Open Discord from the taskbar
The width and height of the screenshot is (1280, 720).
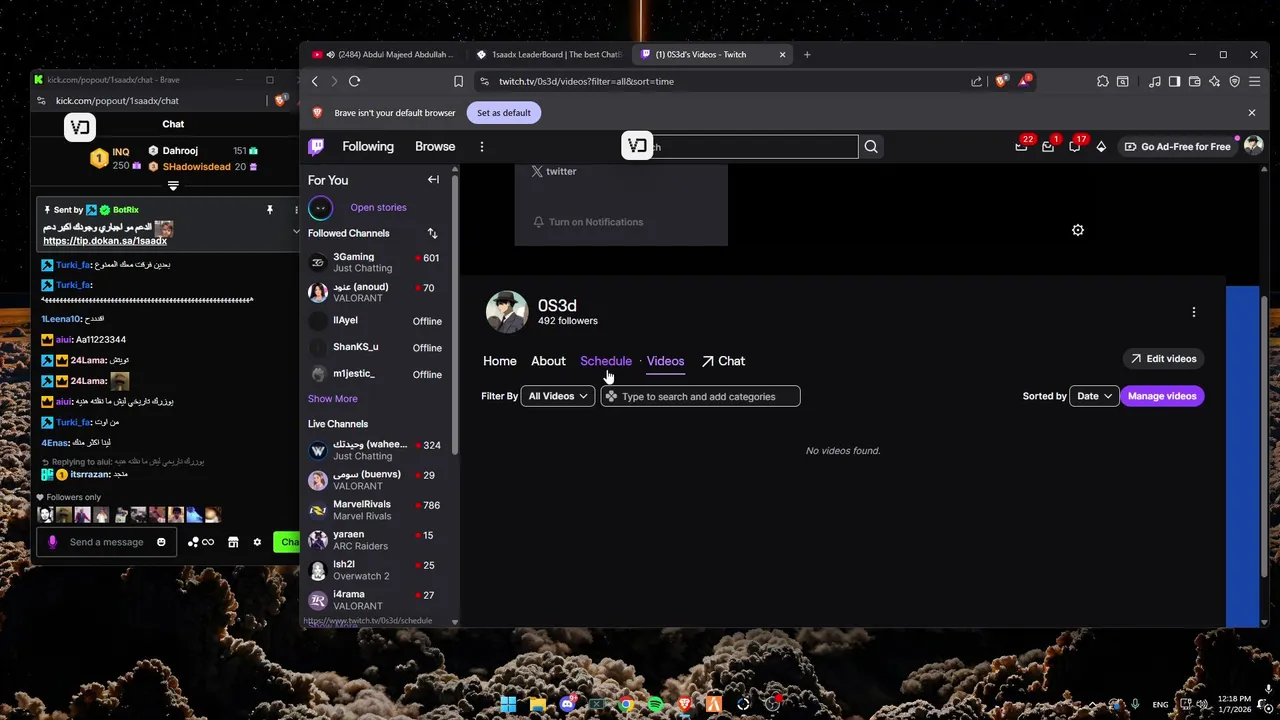[x=567, y=704]
